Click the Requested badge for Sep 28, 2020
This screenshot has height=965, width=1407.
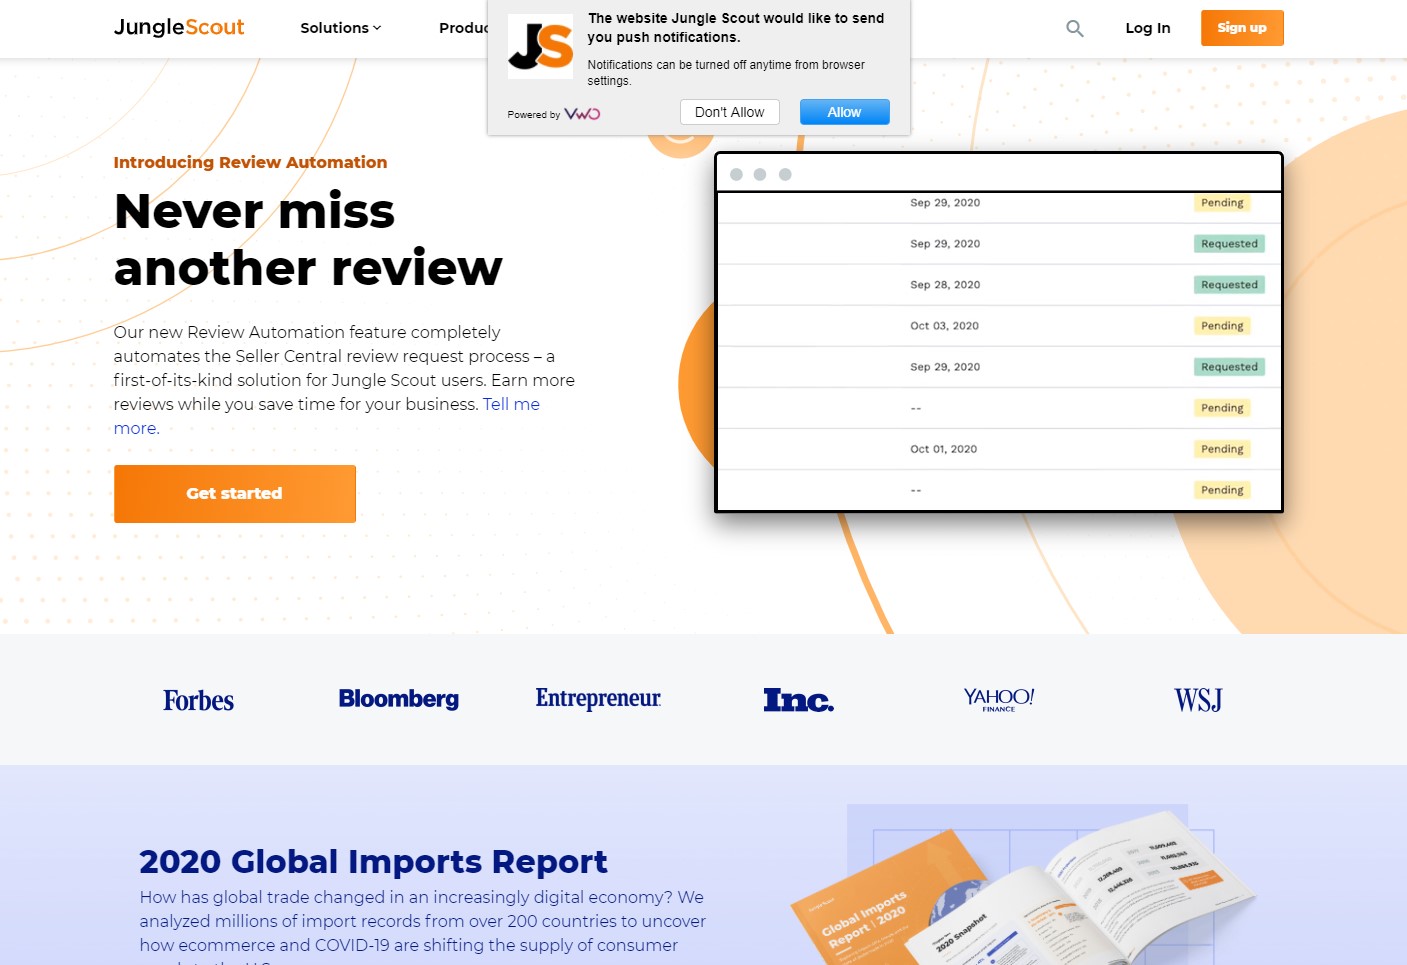tap(1229, 285)
